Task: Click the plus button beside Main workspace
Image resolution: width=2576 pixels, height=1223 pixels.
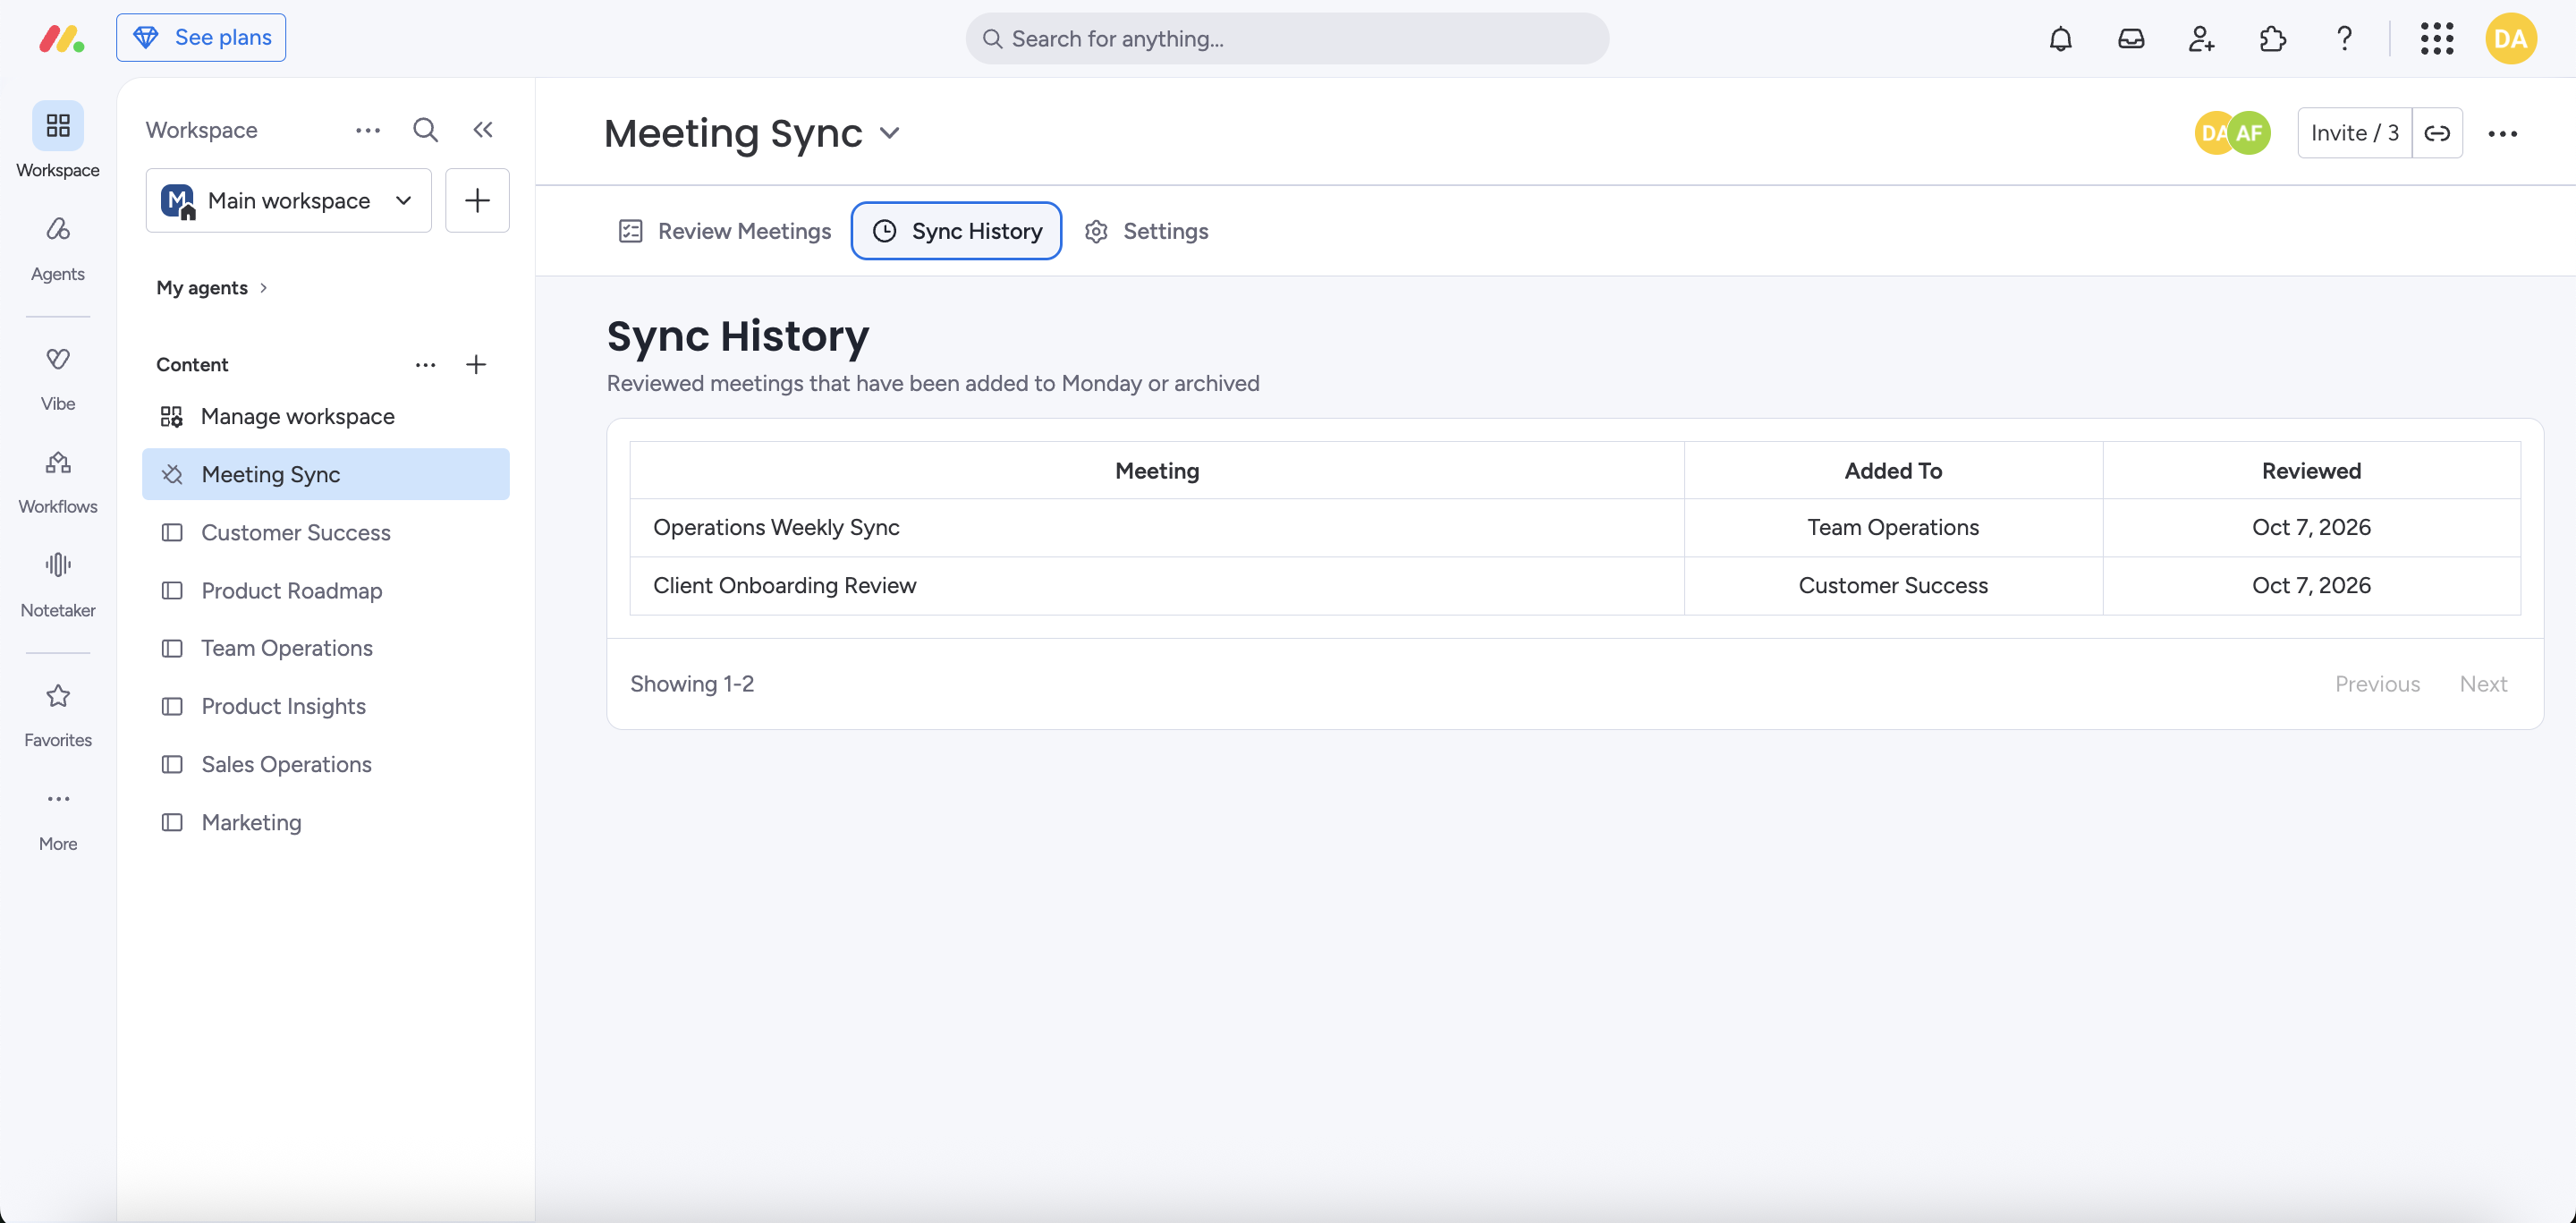Action: [x=477, y=201]
